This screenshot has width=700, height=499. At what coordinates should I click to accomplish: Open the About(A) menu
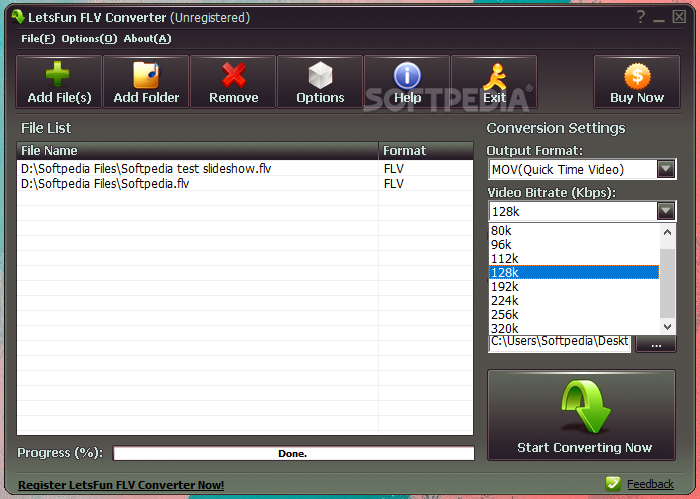click(147, 39)
